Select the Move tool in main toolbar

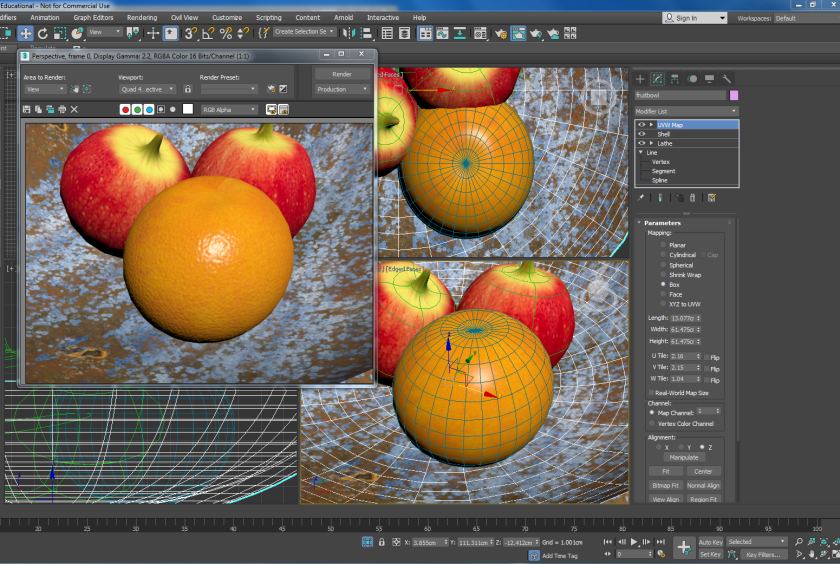click(x=26, y=33)
